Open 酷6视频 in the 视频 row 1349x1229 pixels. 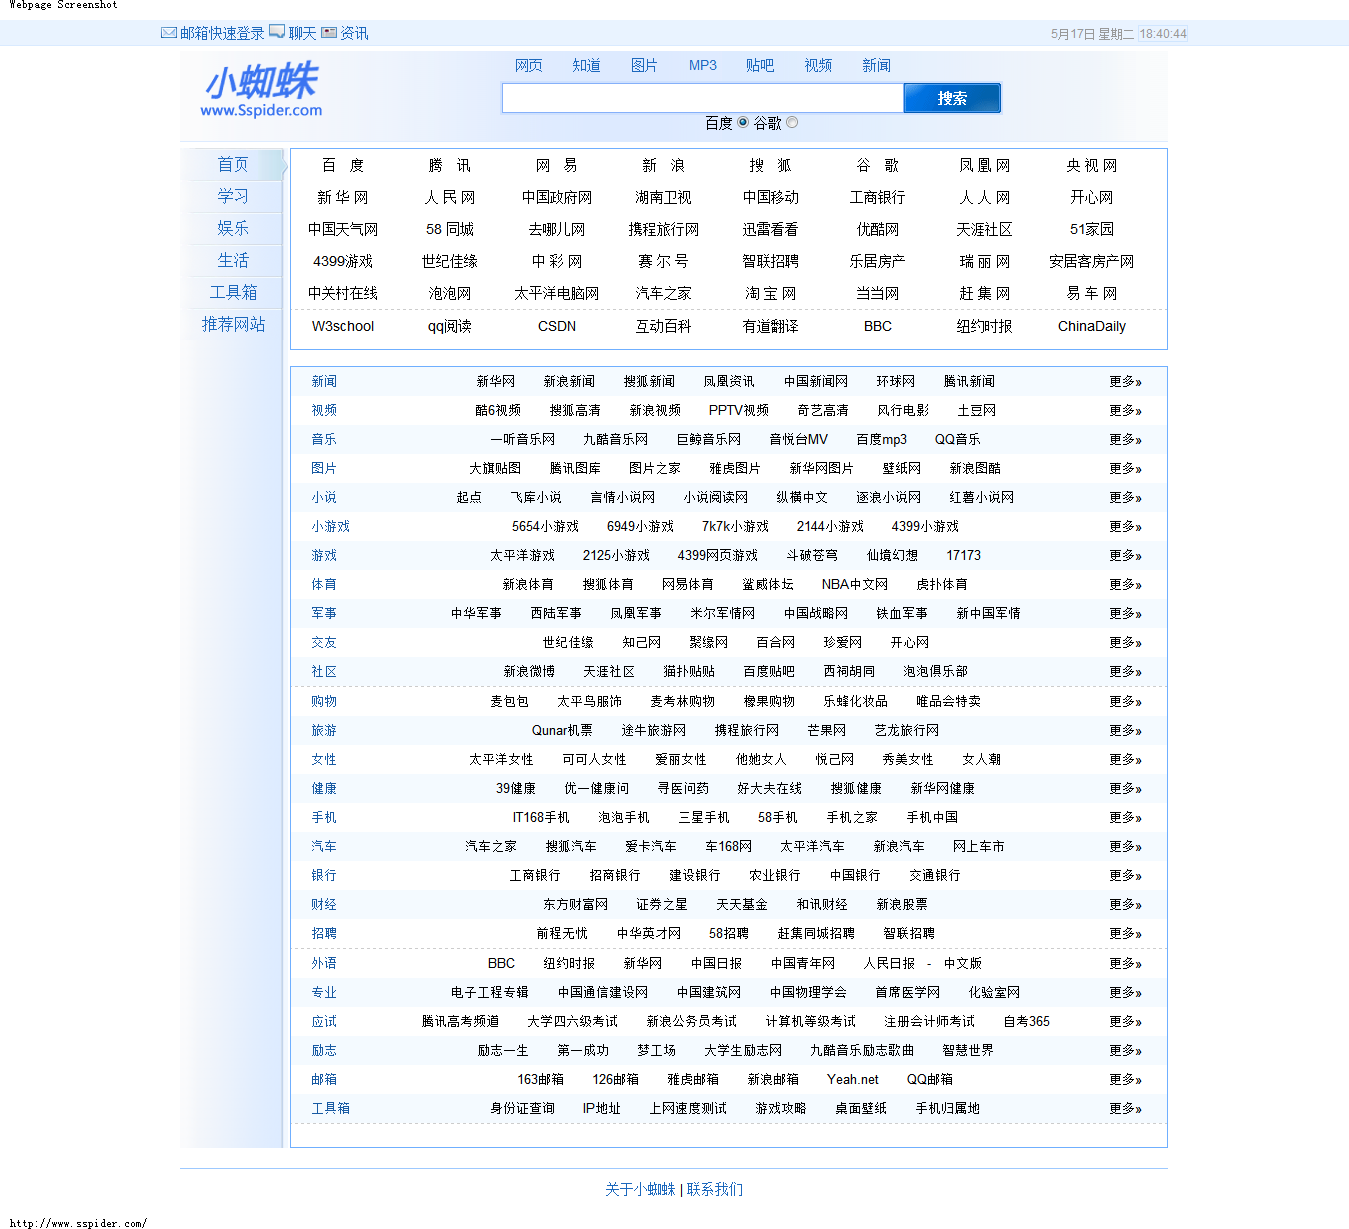[x=498, y=411]
